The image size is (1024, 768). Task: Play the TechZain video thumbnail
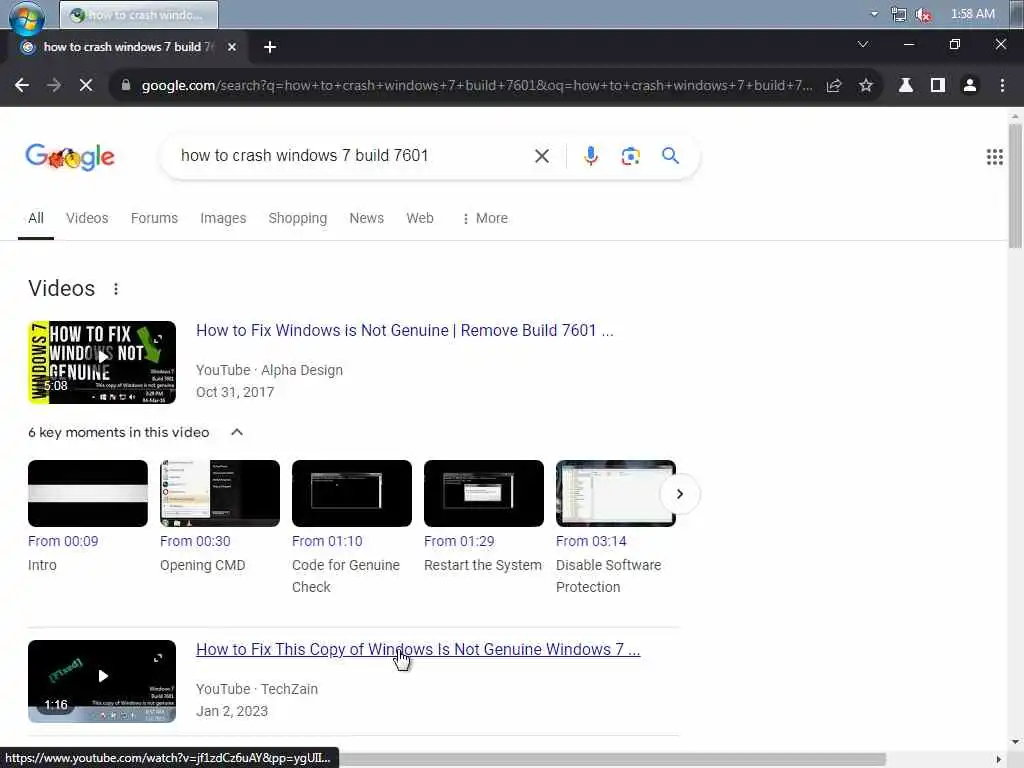[x=102, y=681]
